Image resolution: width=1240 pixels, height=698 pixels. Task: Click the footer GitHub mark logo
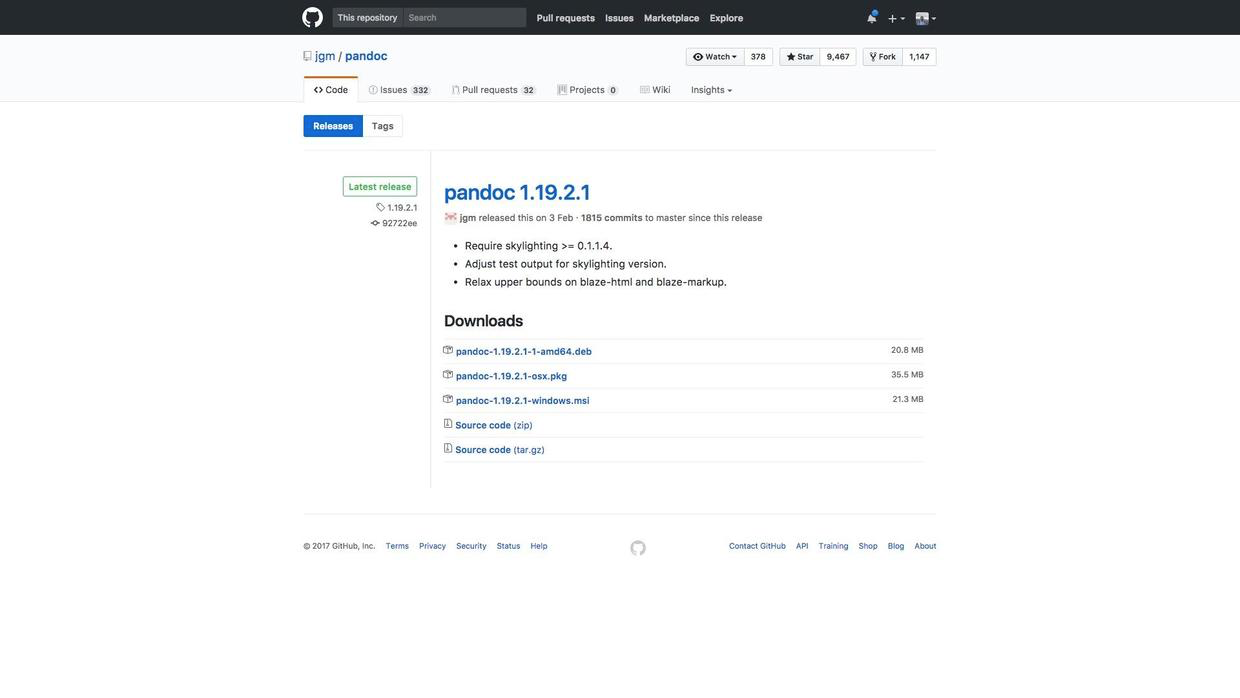(x=638, y=548)
